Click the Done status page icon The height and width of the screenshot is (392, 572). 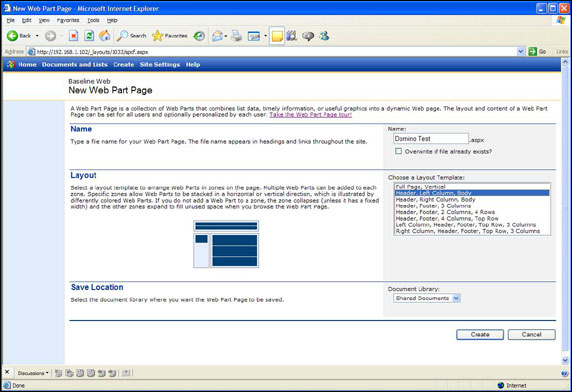(7, 385)
